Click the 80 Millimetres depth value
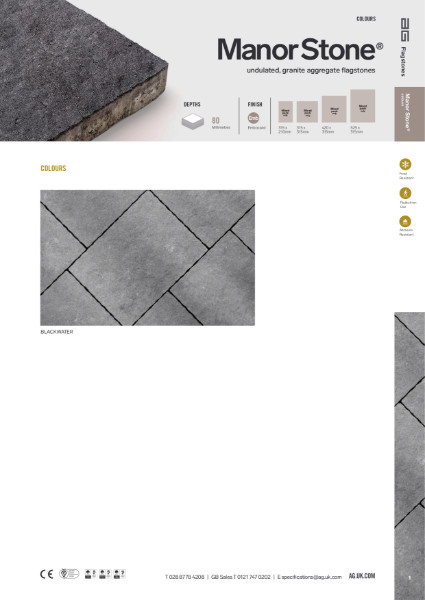425x600 pixels. [x=221, y=123]
